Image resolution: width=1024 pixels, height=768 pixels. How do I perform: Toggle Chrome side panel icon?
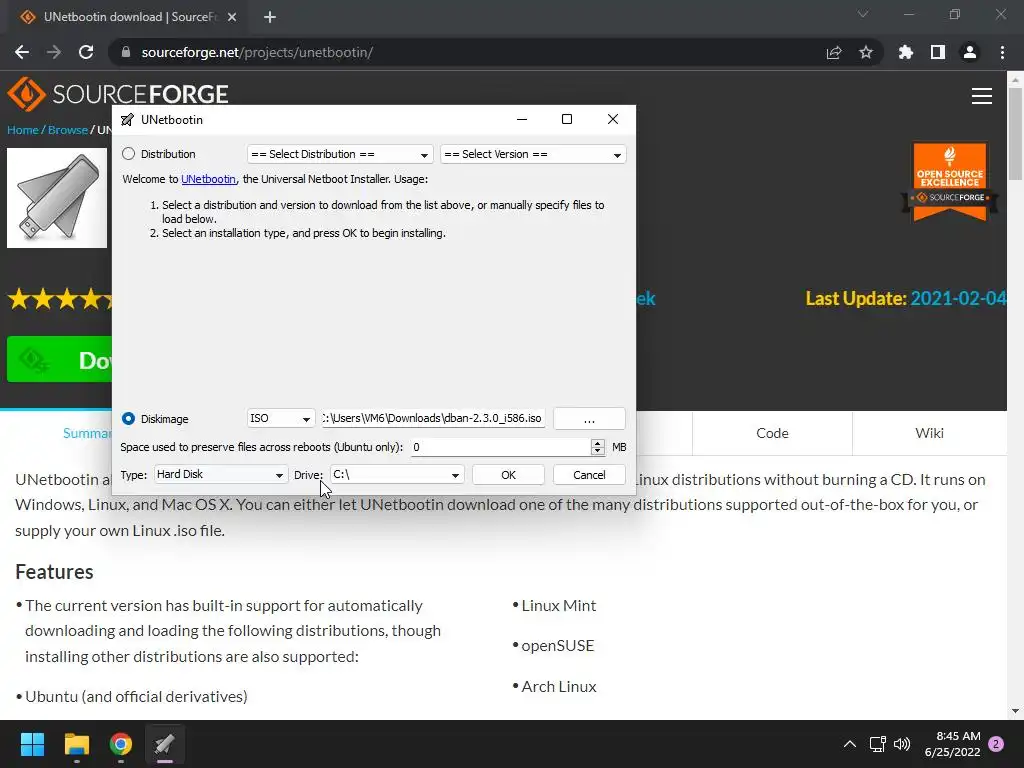938,52
